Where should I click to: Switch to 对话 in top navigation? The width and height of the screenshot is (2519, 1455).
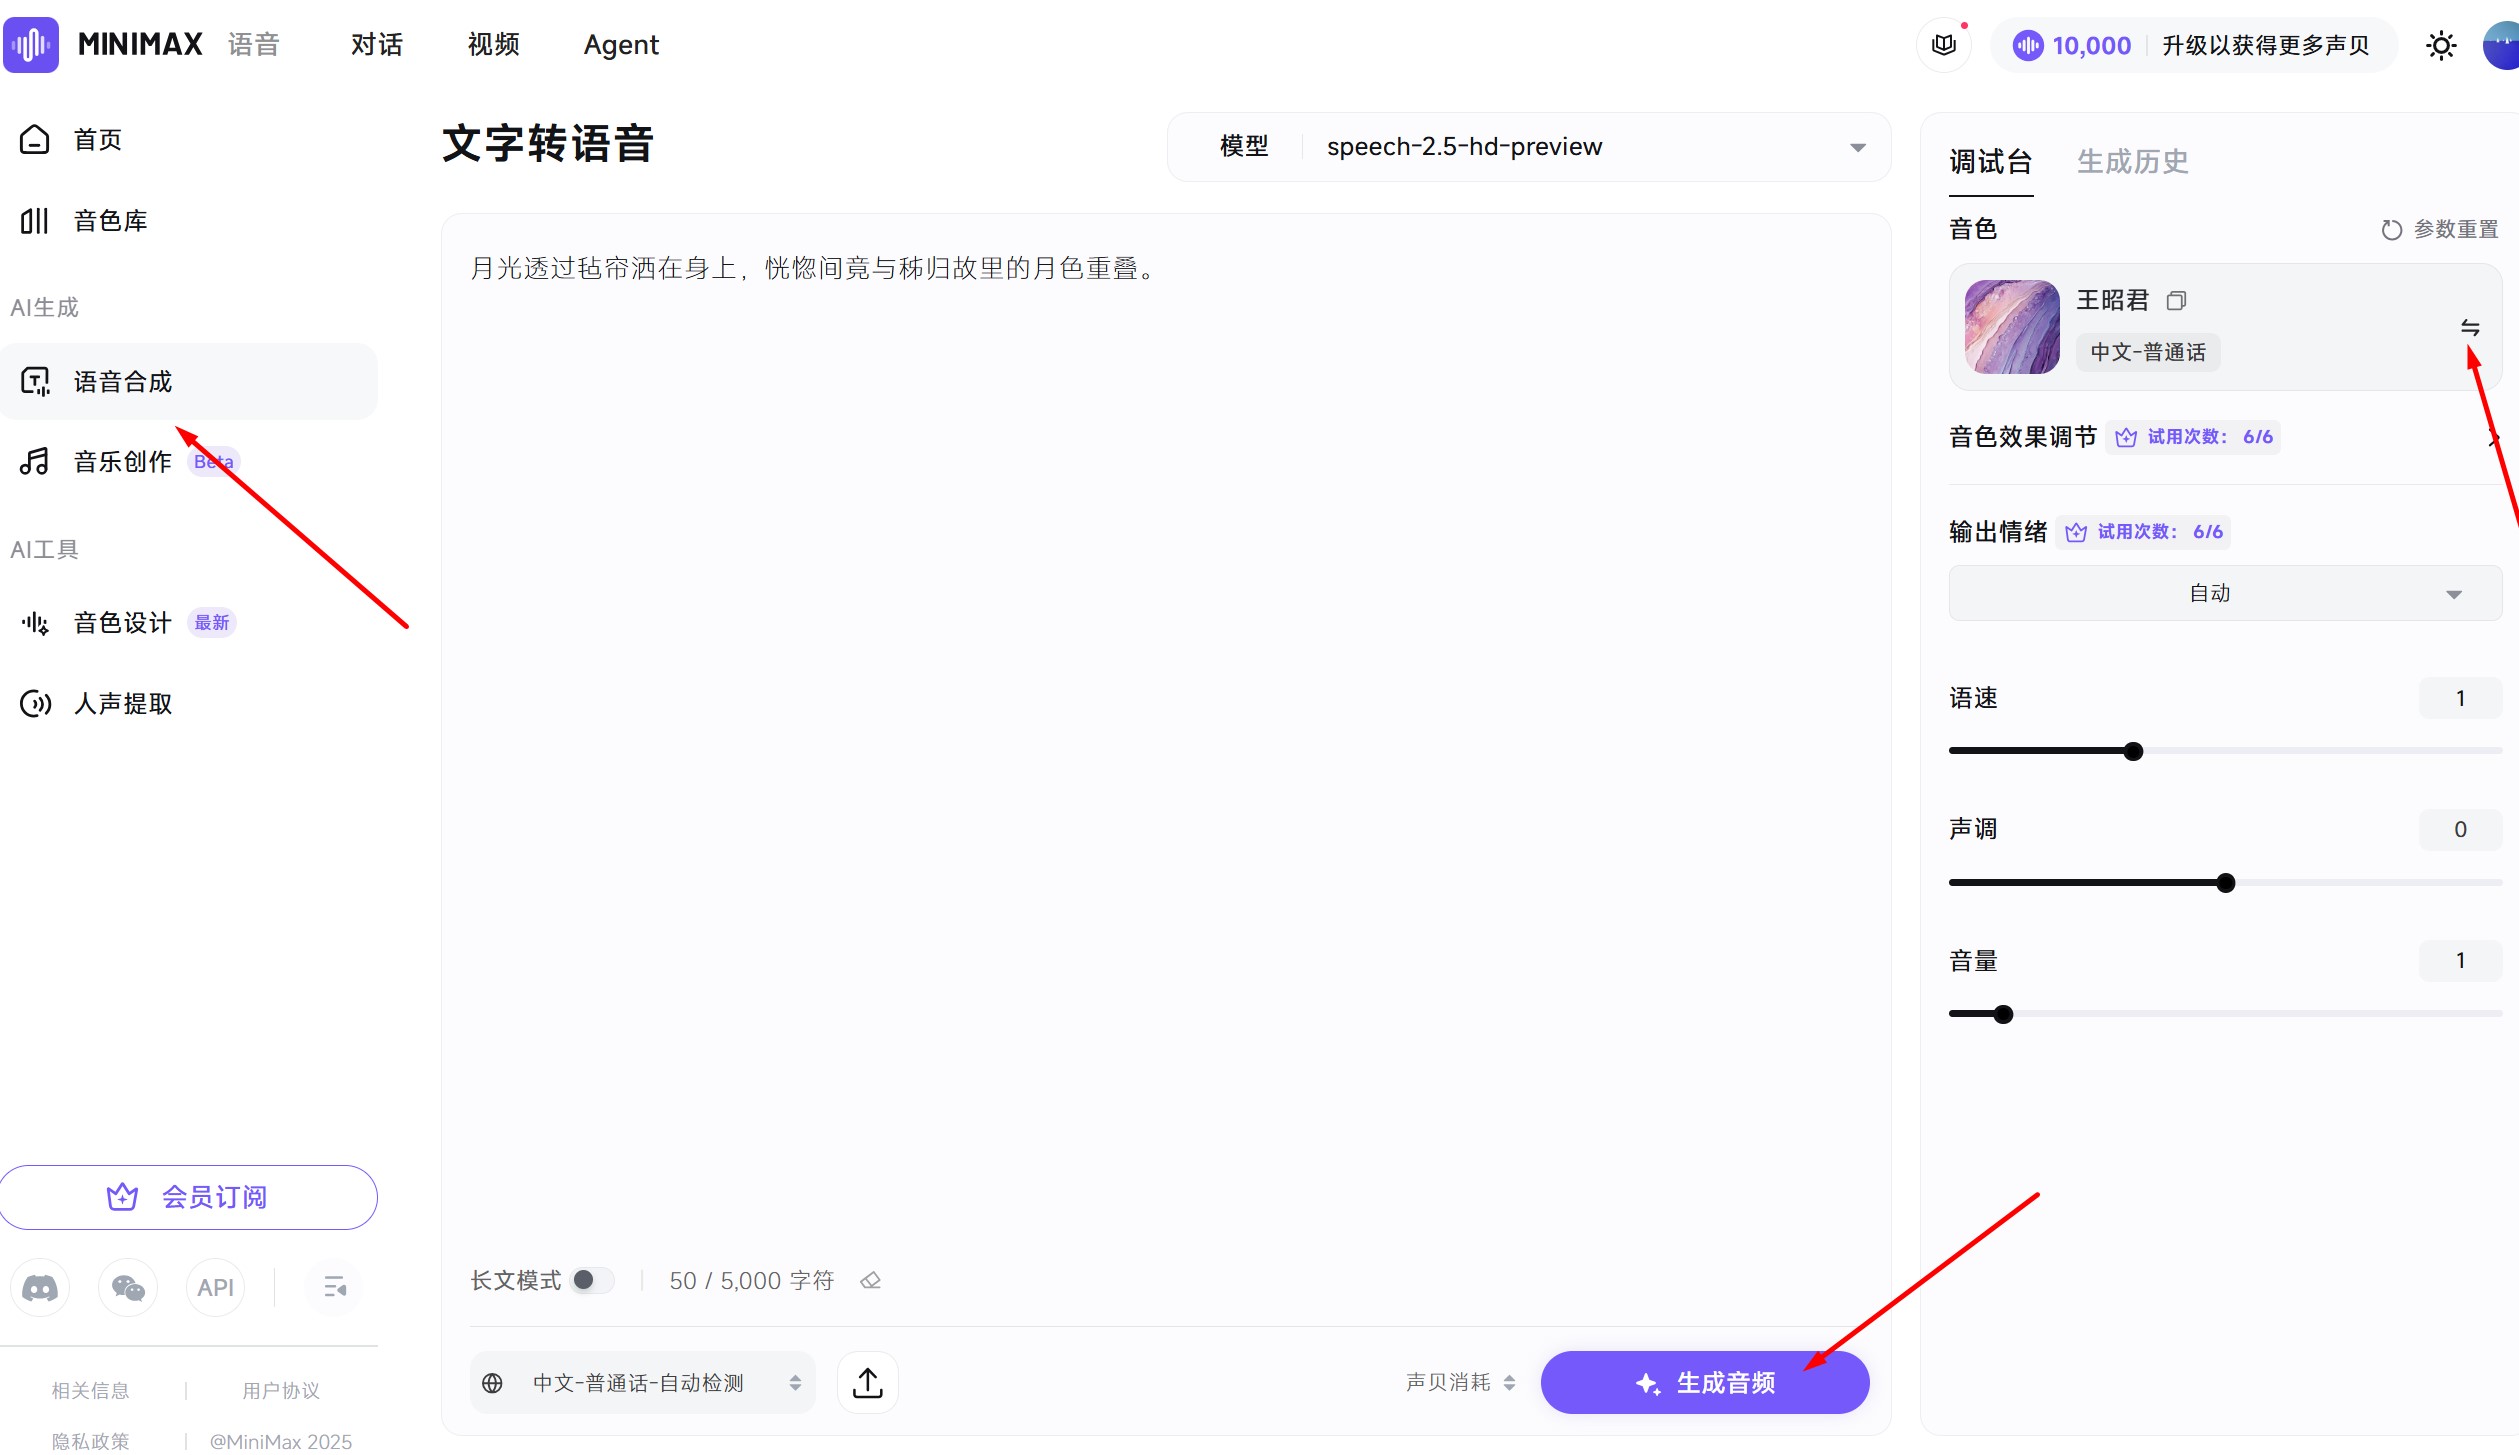click(376, 45)
